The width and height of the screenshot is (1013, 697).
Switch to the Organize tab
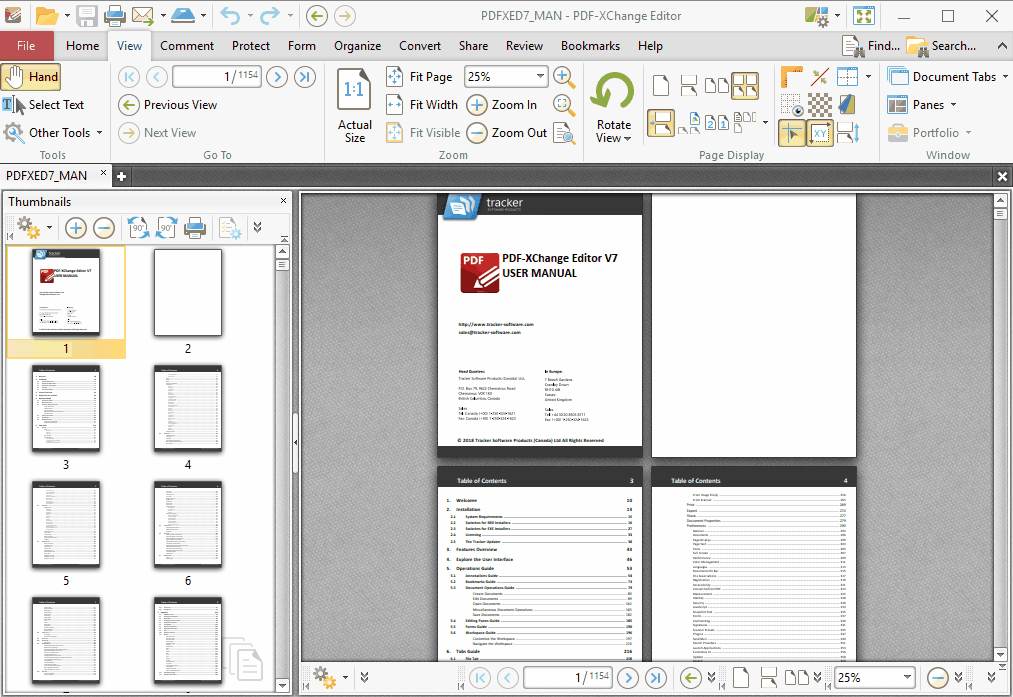(x=357, y=46)
